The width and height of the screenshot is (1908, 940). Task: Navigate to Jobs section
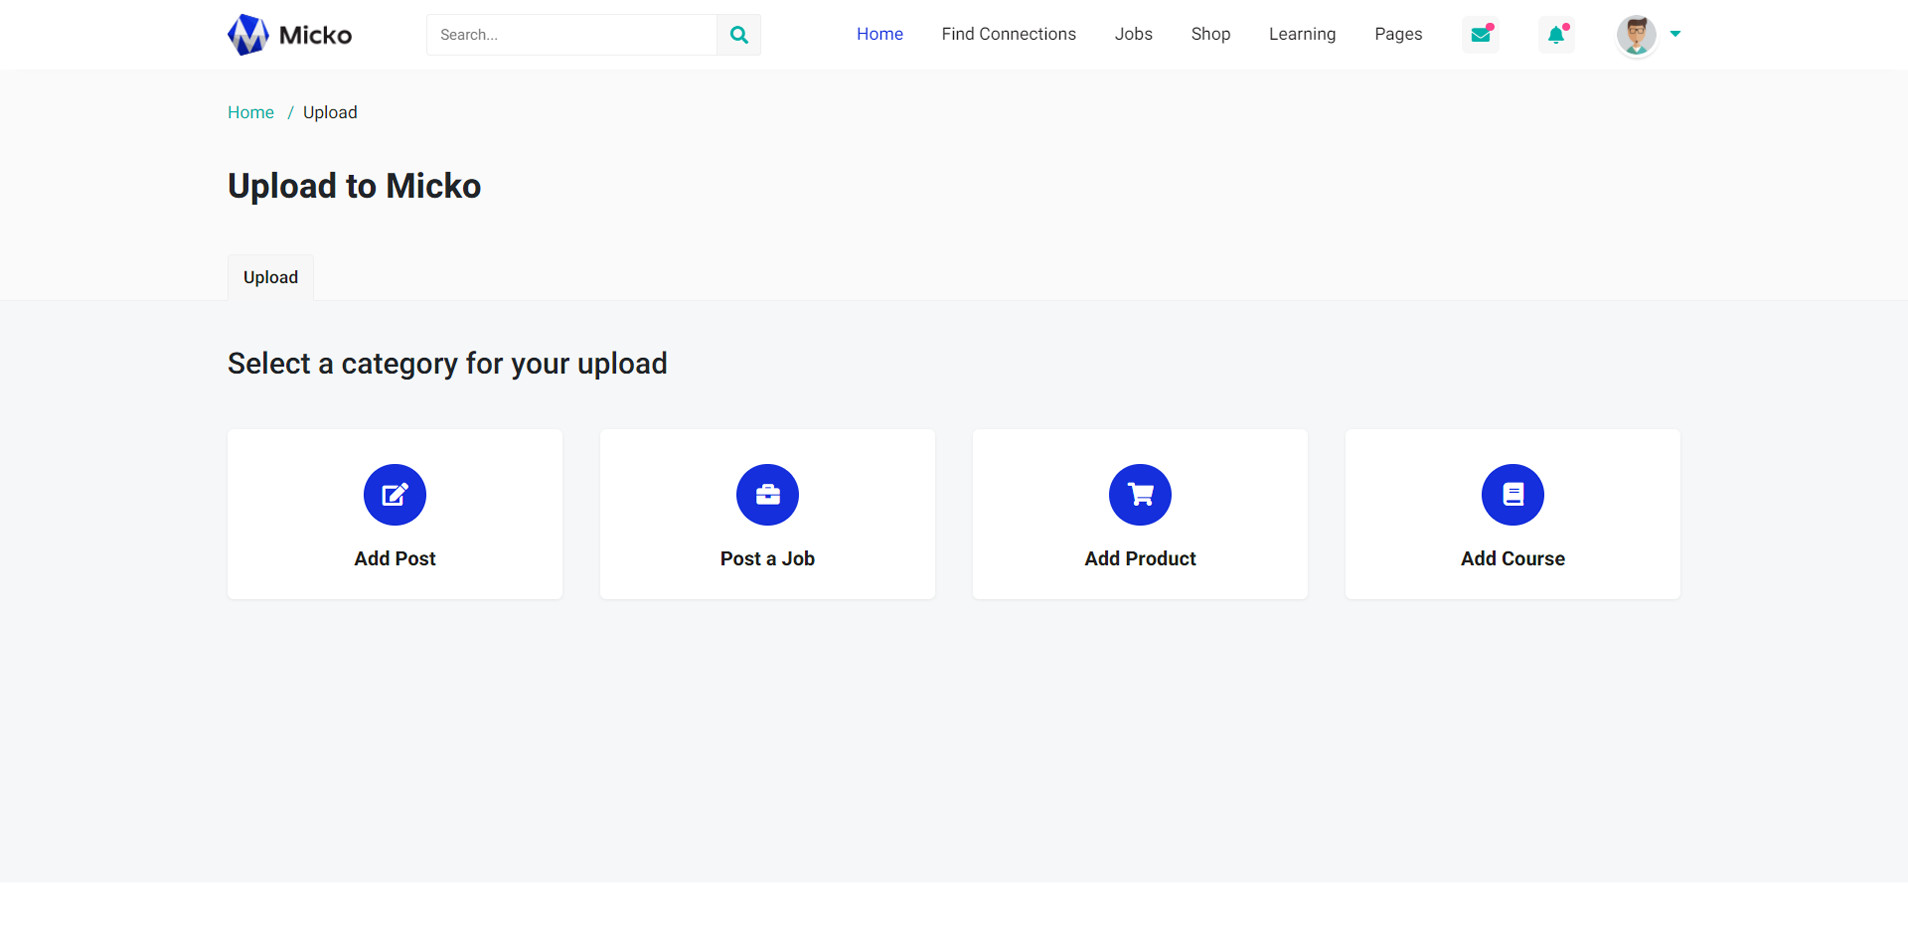click(x=1133, y=34)
